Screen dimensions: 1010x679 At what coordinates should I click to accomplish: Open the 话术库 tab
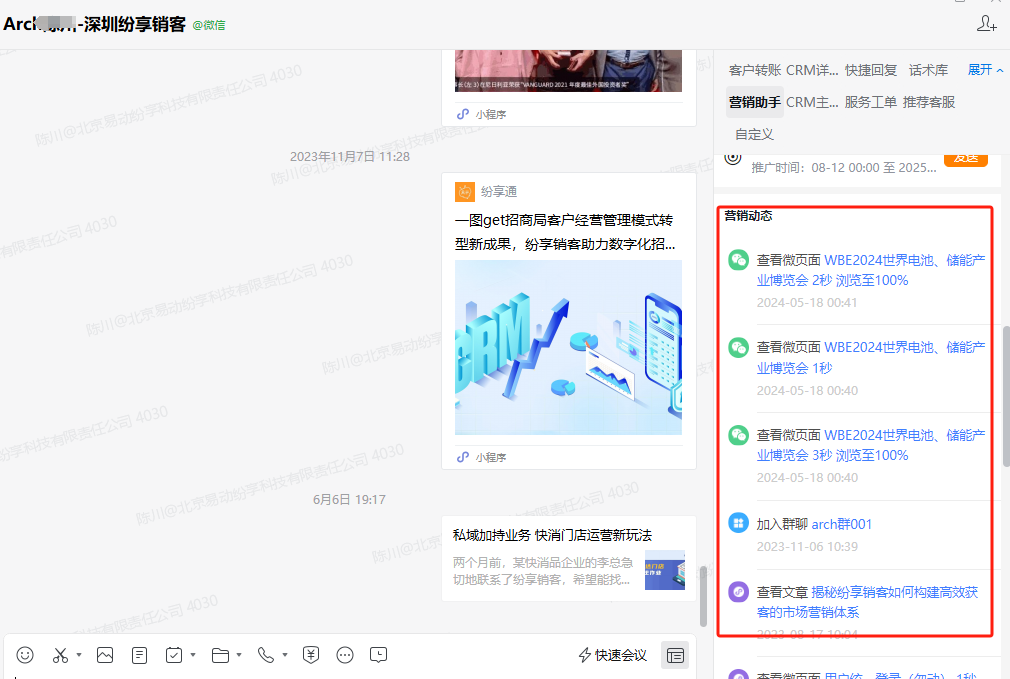coord(928,70)
